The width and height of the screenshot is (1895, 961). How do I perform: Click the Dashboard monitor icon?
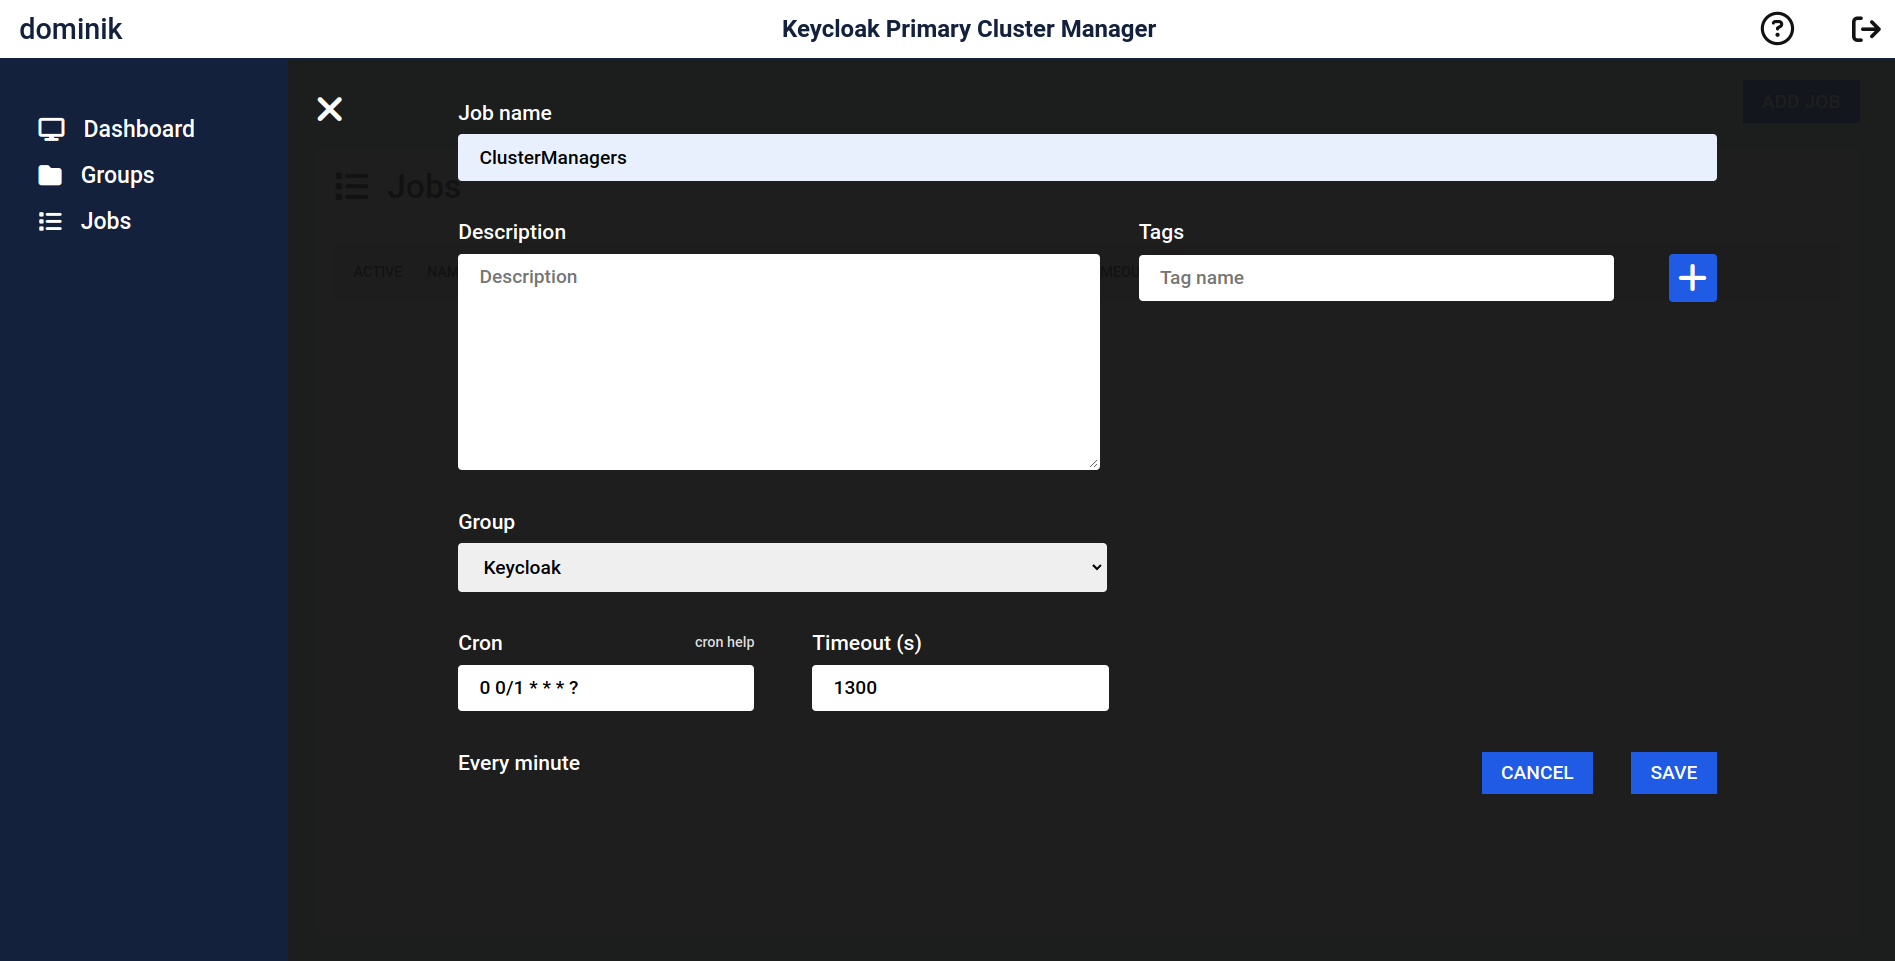[x=51, y=129]
